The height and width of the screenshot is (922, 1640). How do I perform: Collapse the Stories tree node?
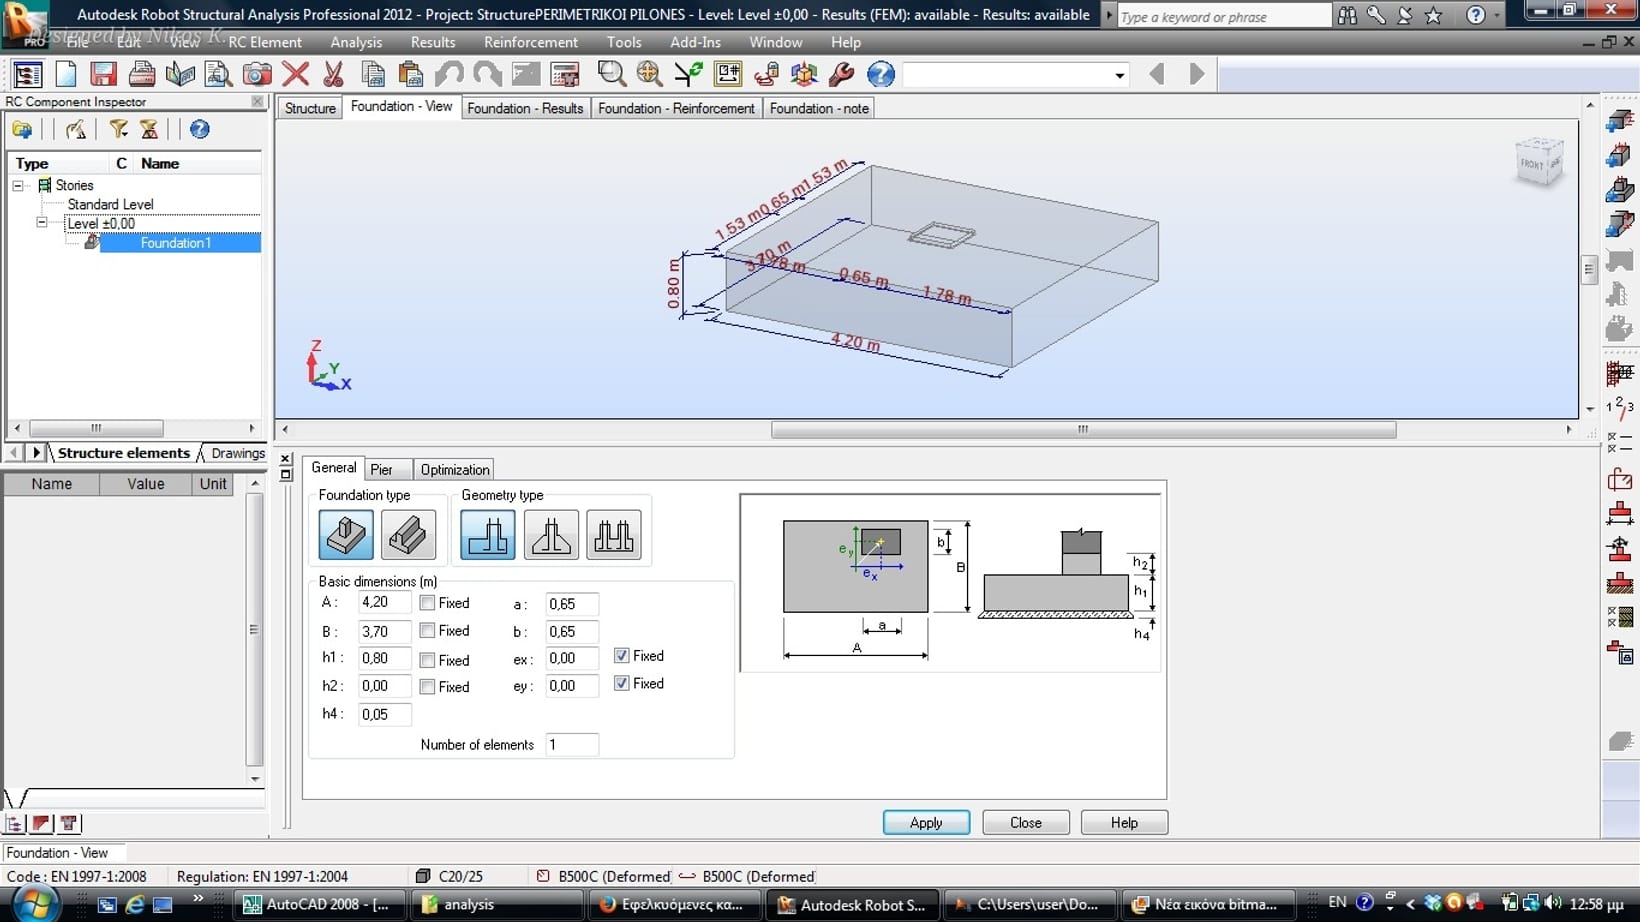click(18, 185)
